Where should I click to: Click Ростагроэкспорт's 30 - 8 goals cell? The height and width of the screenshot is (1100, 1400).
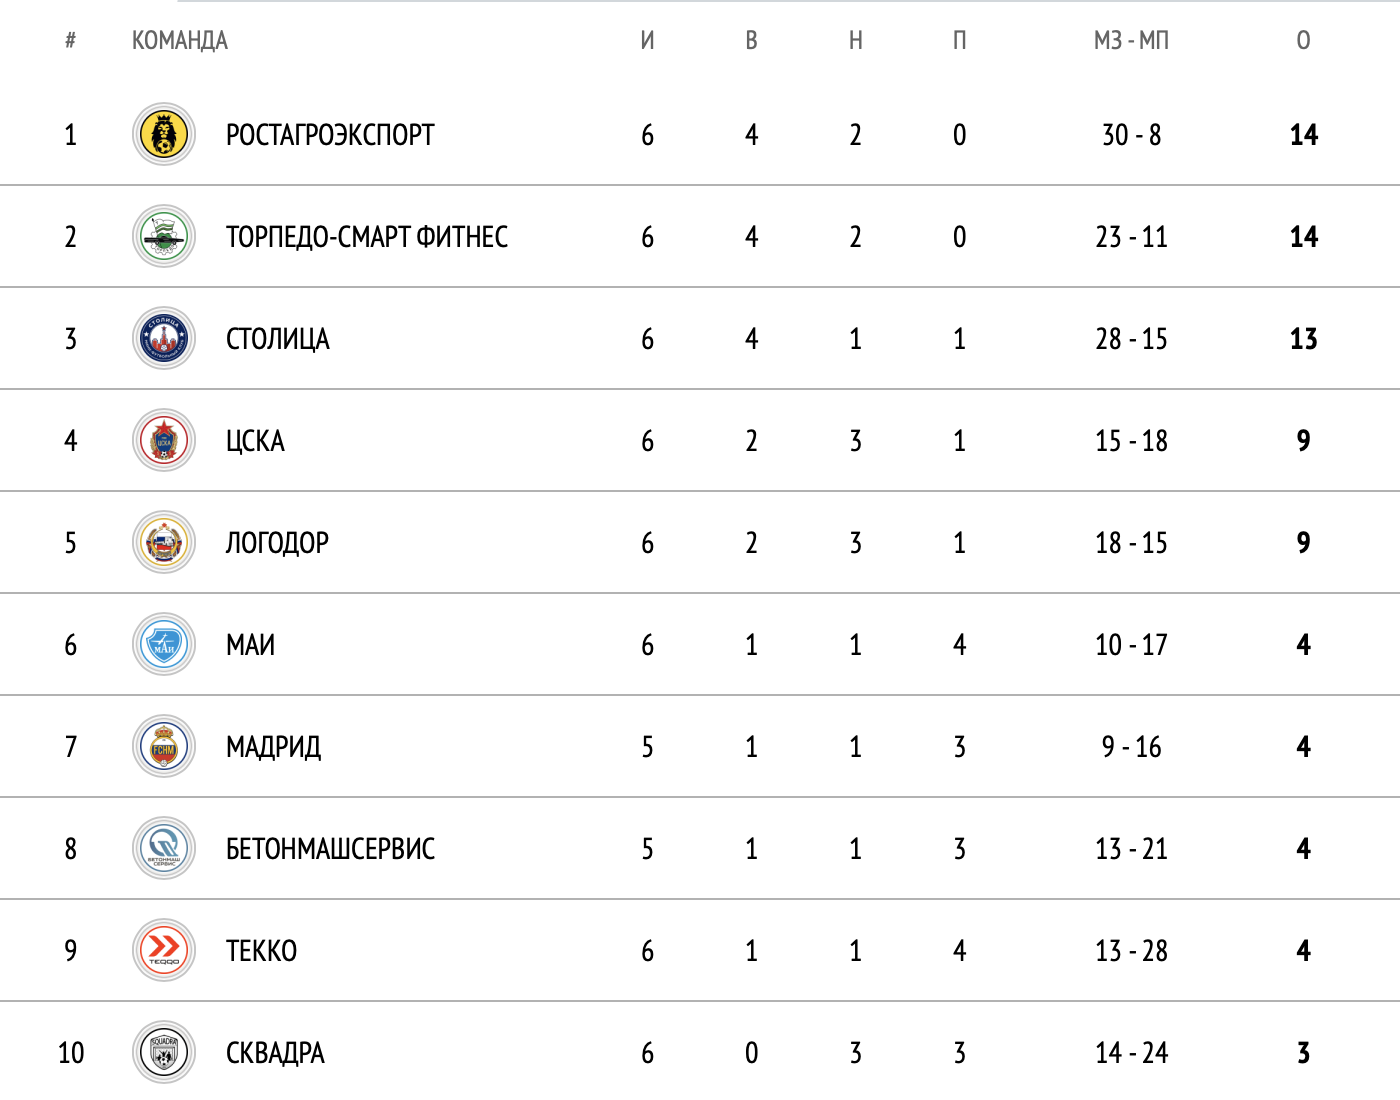(x=1131, y=135)
